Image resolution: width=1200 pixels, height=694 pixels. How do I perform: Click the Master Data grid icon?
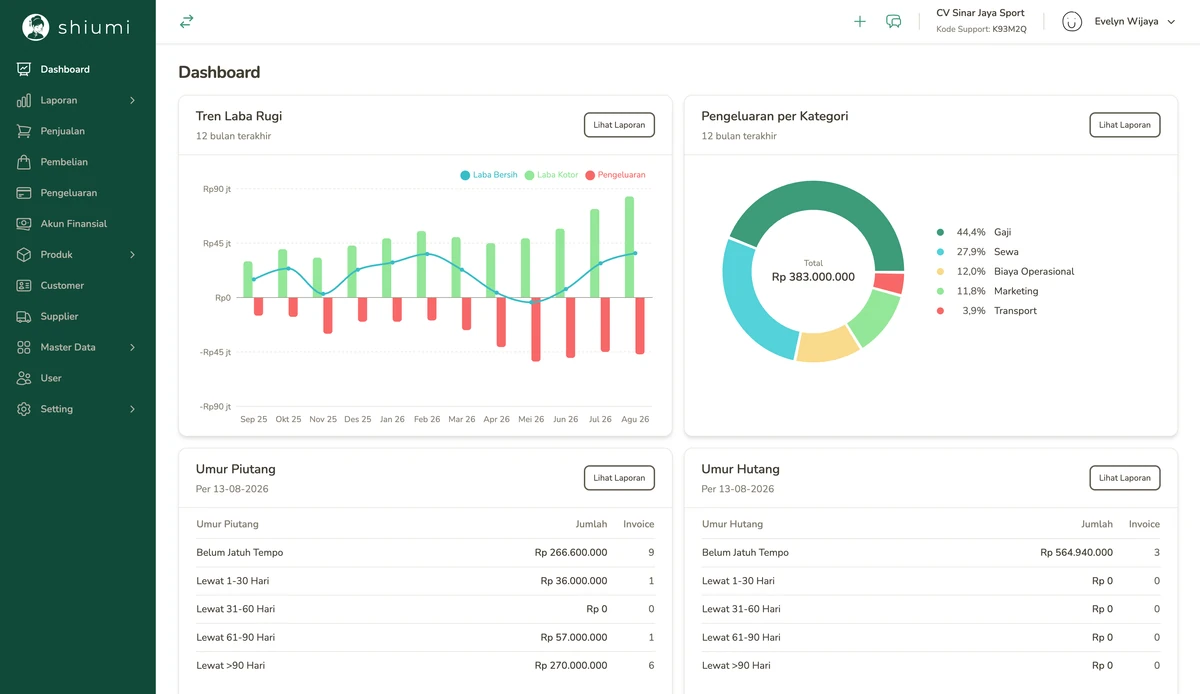24,347
